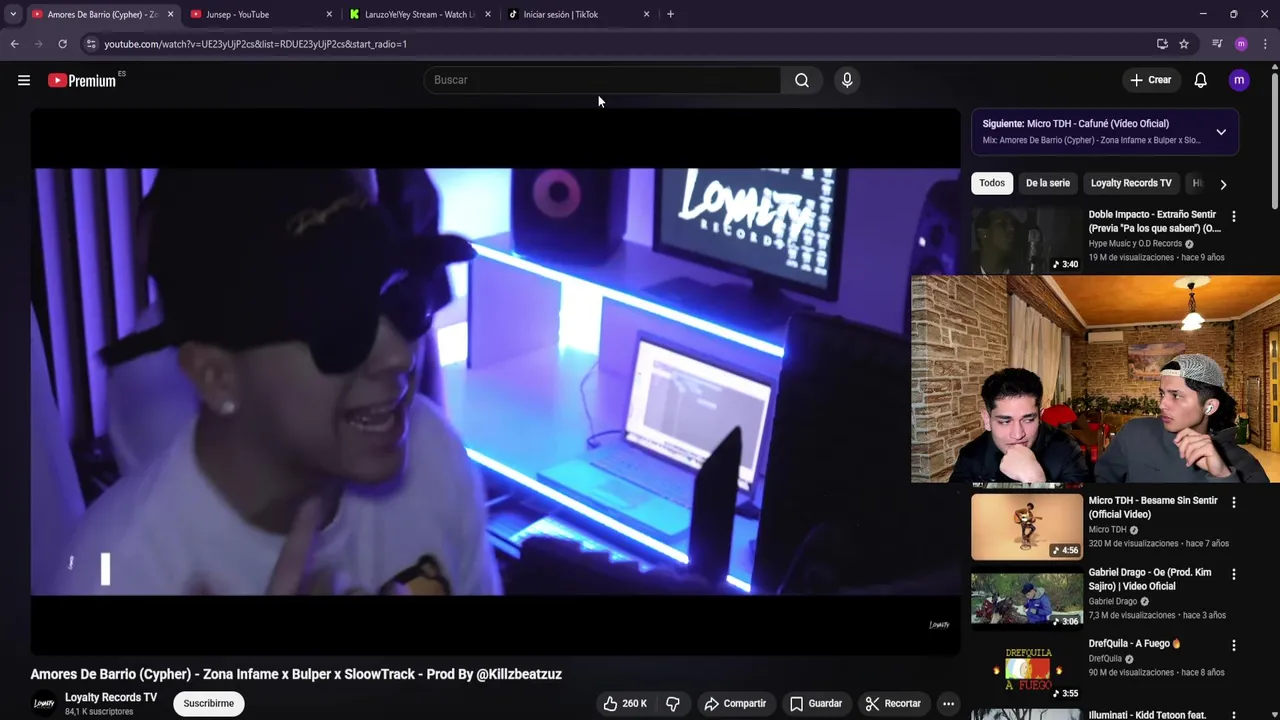Start voice search with microphone icon

pyautogui.click(x=847, y=80)
